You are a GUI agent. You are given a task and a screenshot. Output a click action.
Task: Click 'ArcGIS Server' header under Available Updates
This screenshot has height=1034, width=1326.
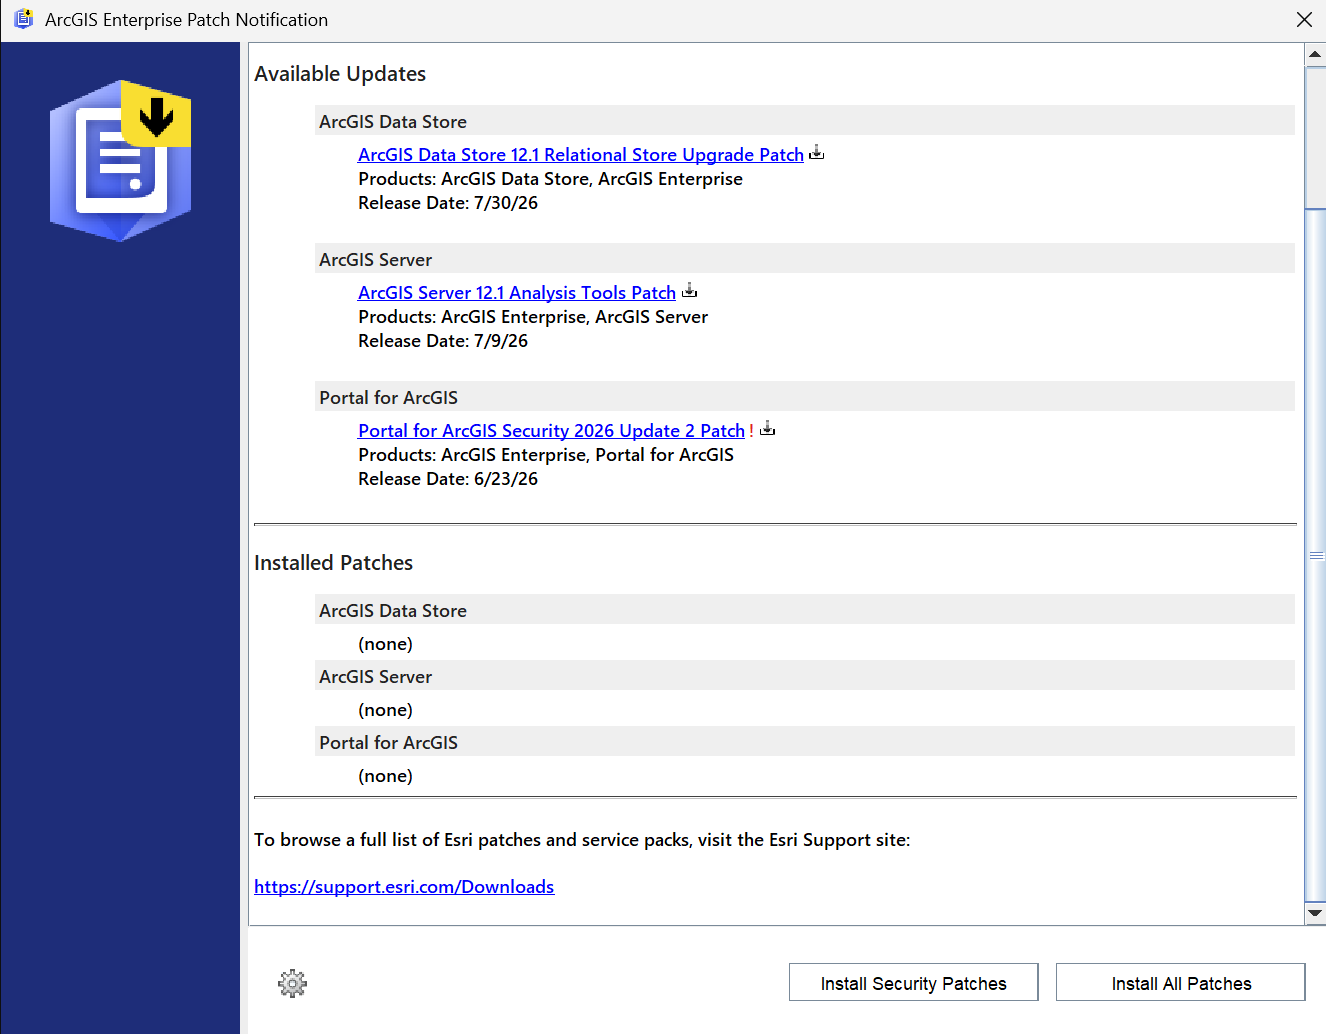coord(805,259)
